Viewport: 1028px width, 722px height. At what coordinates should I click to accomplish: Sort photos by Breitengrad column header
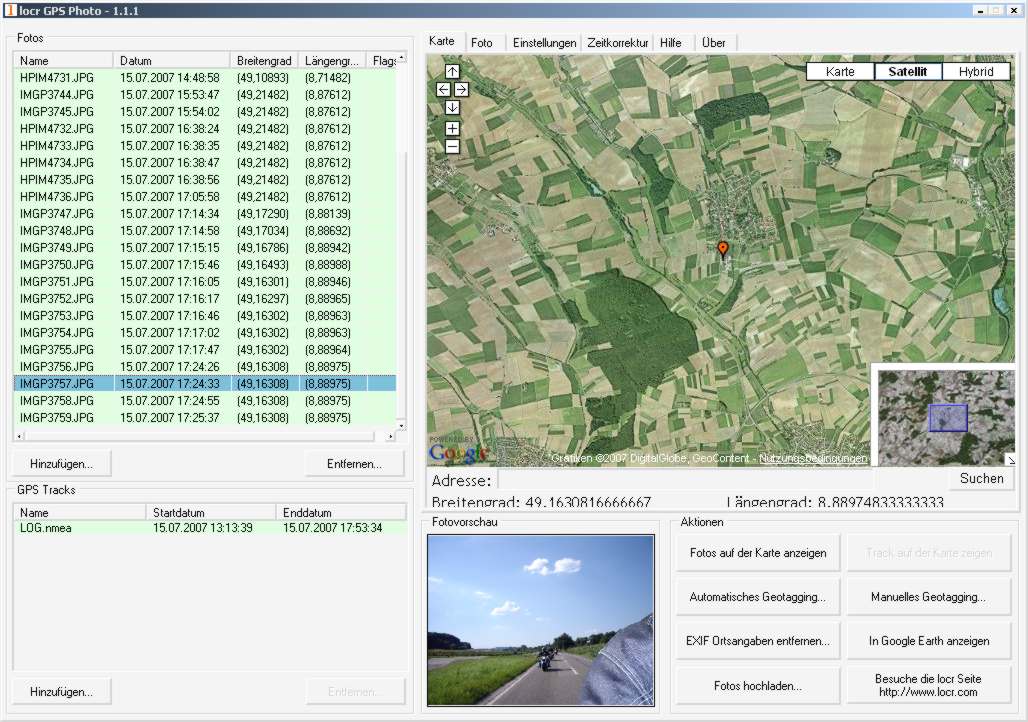[x=265, y=61]
